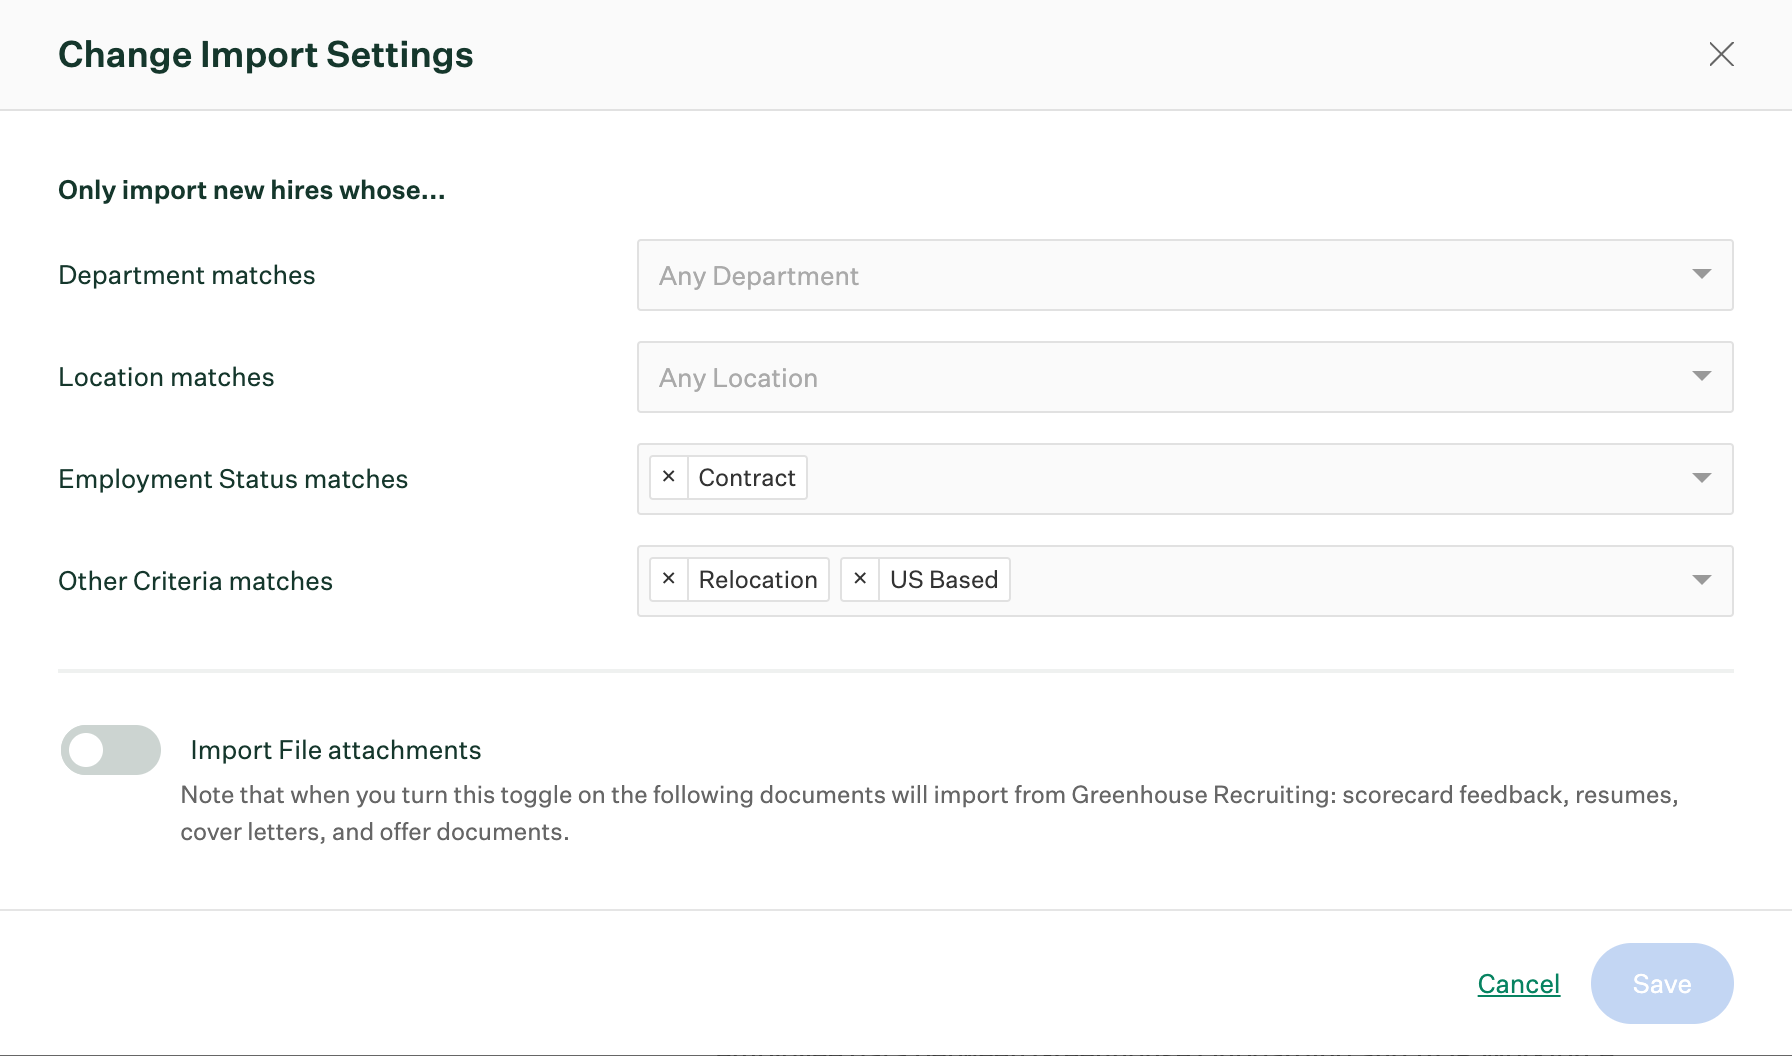Click the Location dropdown caret arrow

(1702, 376)
